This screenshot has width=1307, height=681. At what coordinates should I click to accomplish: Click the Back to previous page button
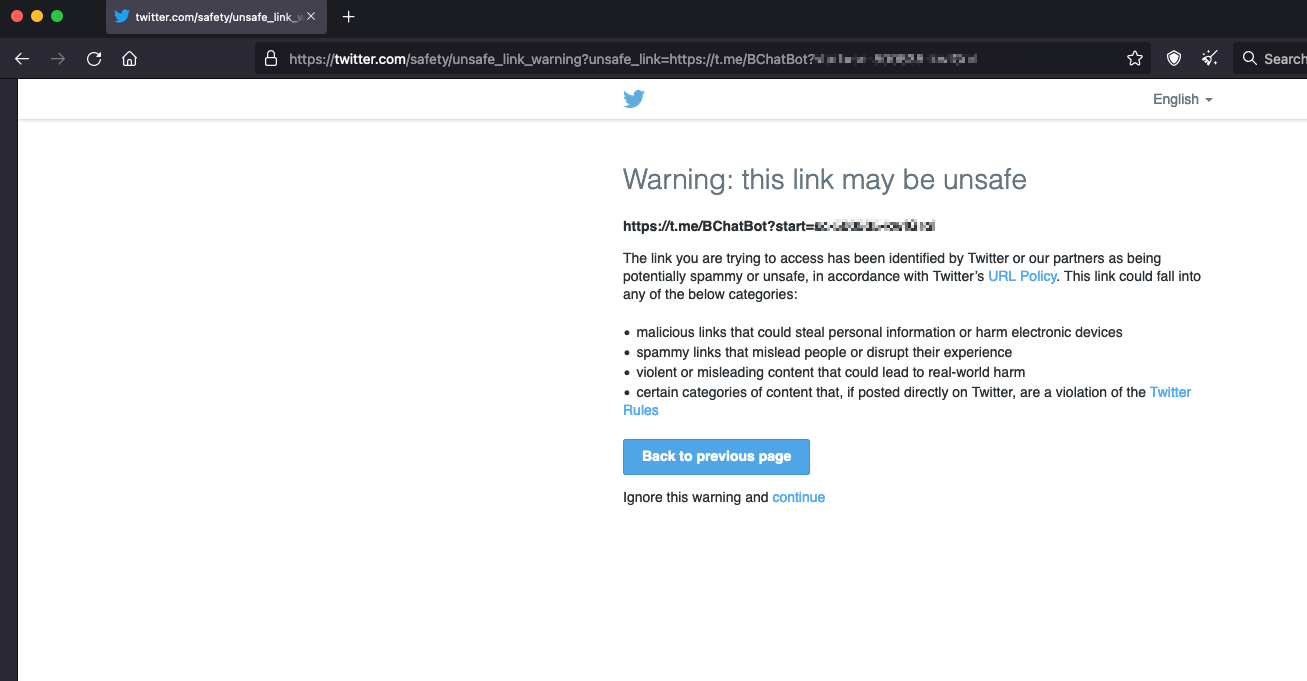716,457
